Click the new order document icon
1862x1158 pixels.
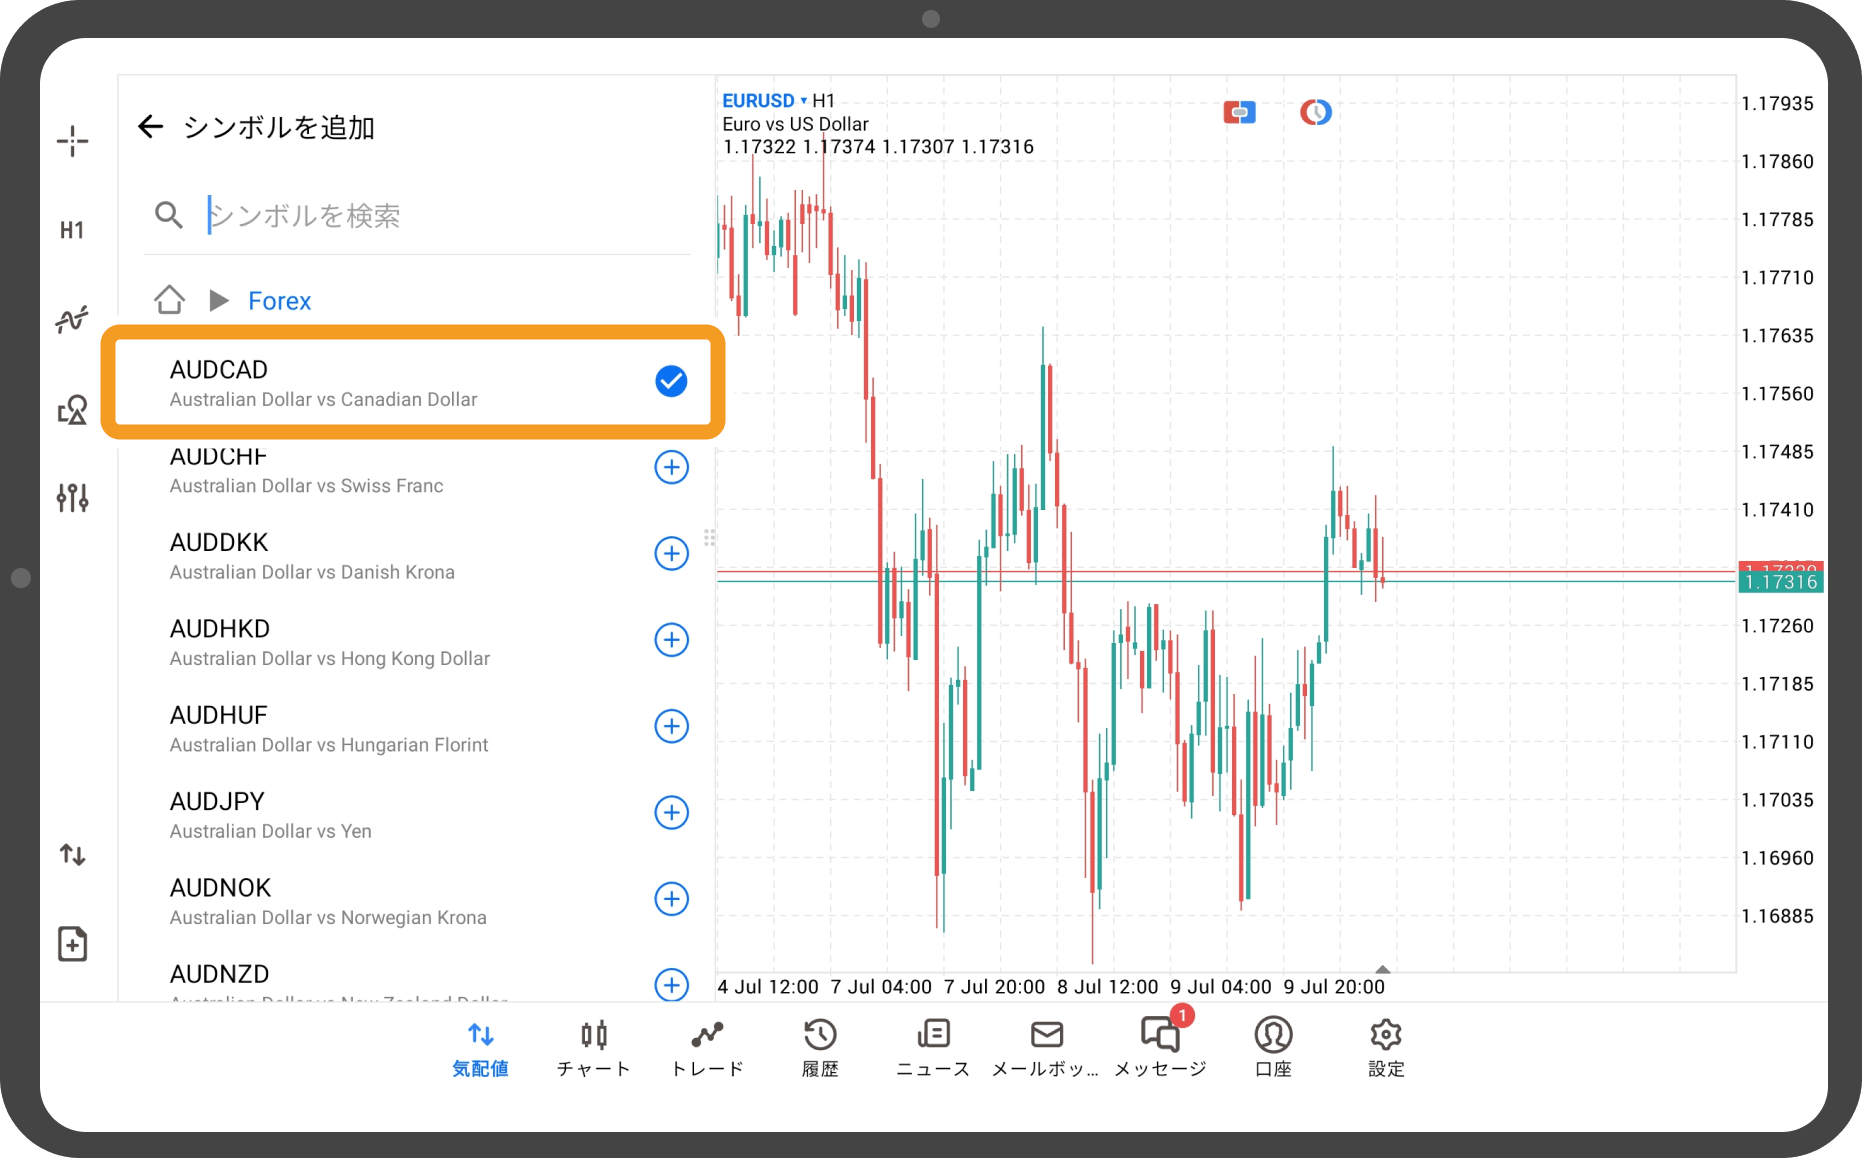(x=72, y=944)
